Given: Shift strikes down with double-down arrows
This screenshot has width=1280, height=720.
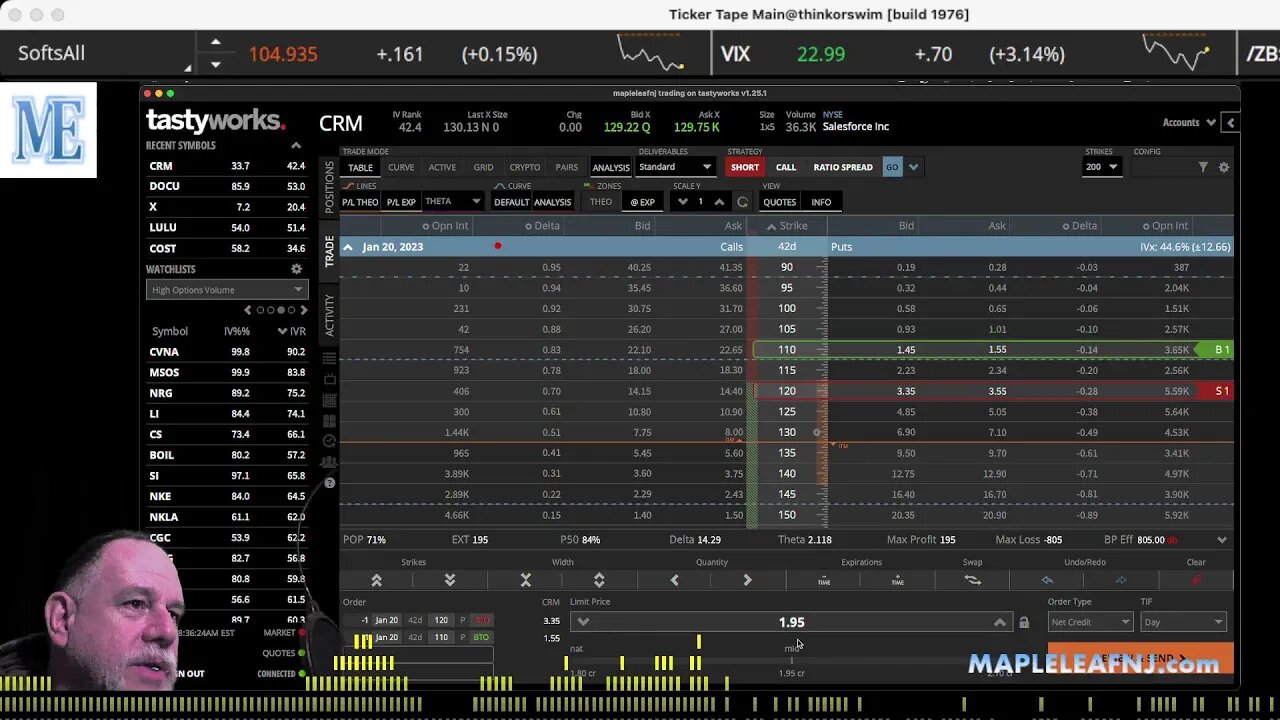Looking at the screenshot, I should coord(450,580).
